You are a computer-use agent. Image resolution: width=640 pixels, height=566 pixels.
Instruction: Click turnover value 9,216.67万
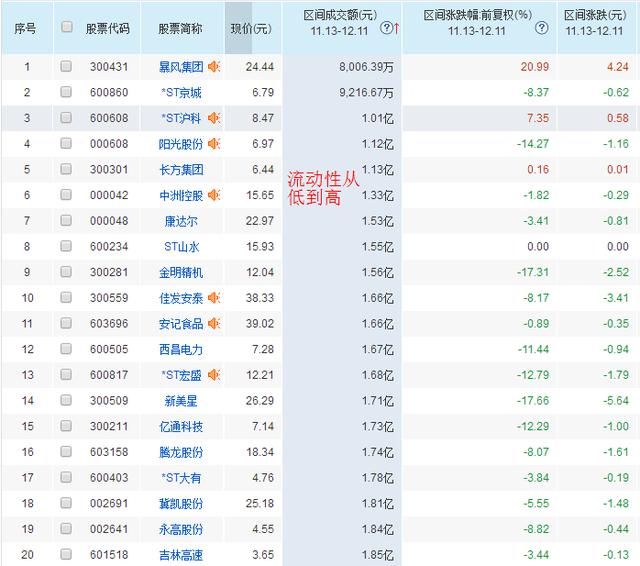coord(366,92)
